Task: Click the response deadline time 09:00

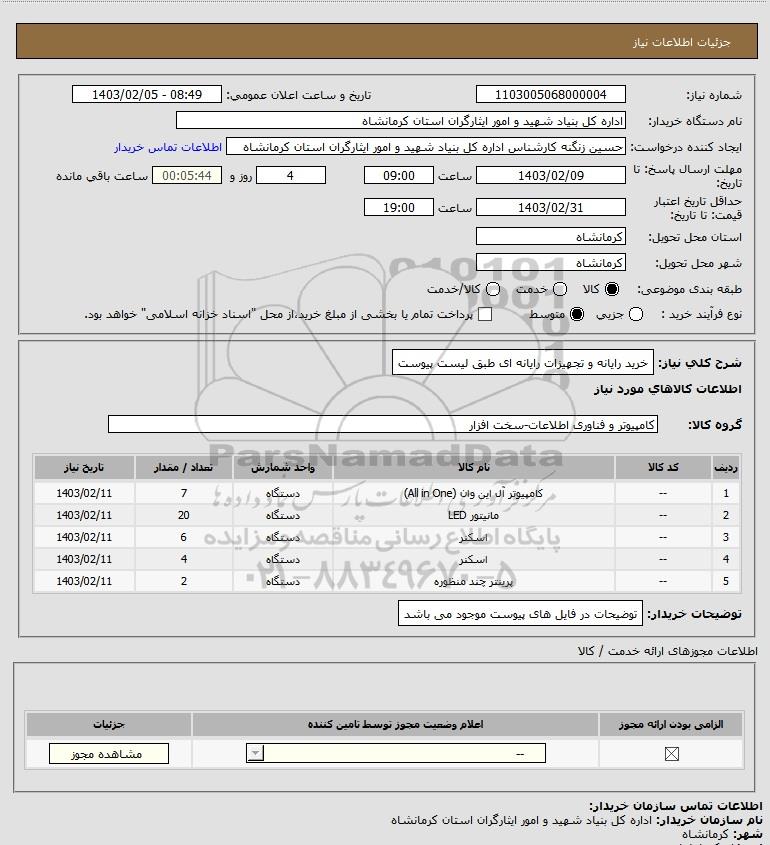Action: pos(399,175)
